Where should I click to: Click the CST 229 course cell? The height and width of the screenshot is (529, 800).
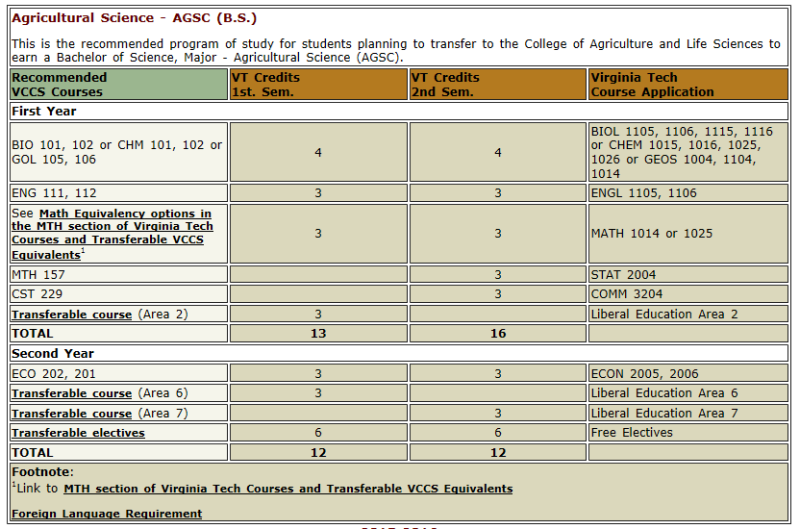tap(119, 294)
